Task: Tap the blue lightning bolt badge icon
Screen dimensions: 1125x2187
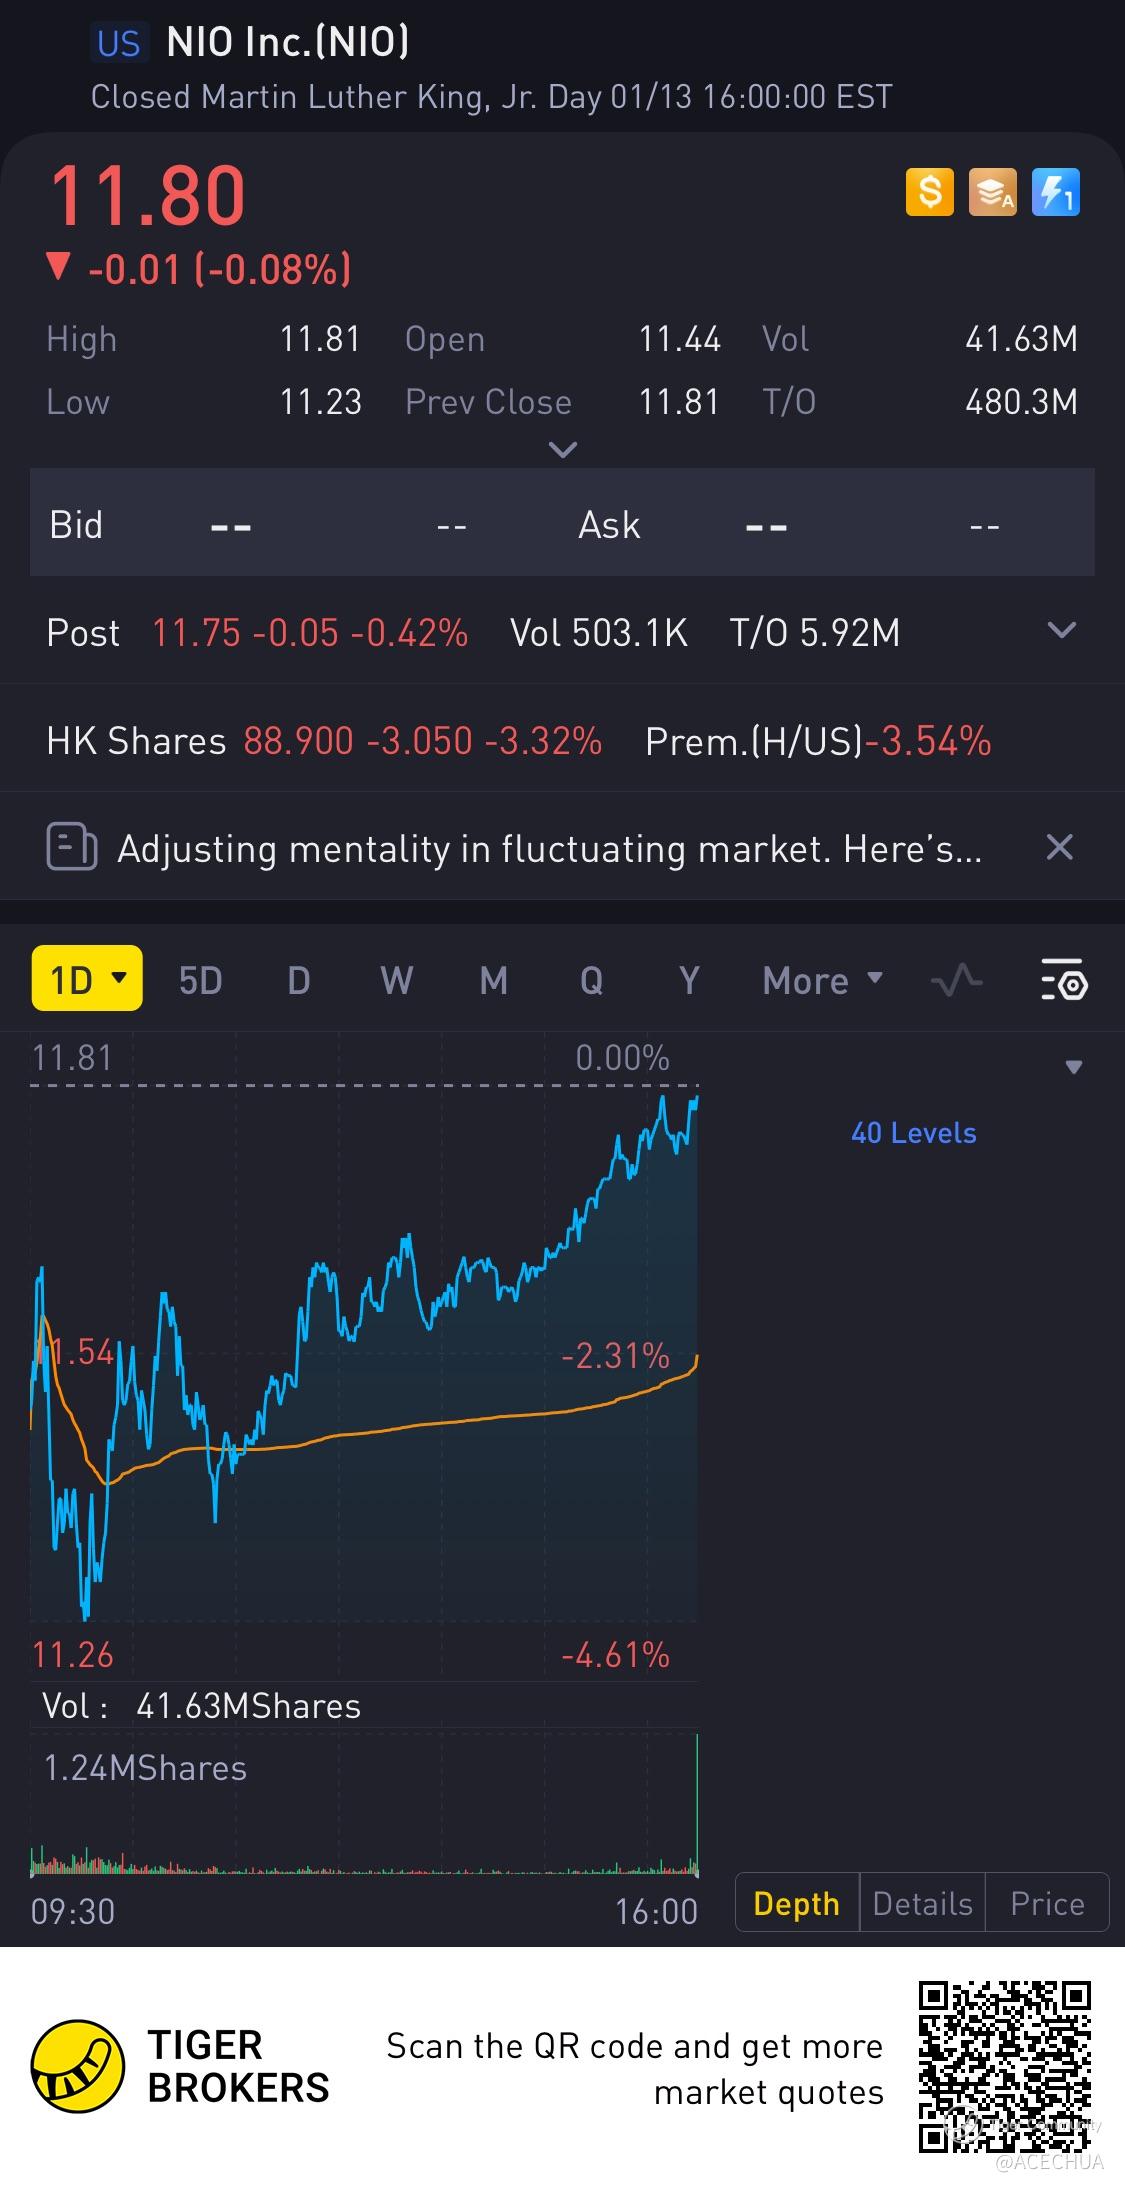Action: click(1055, 192)
